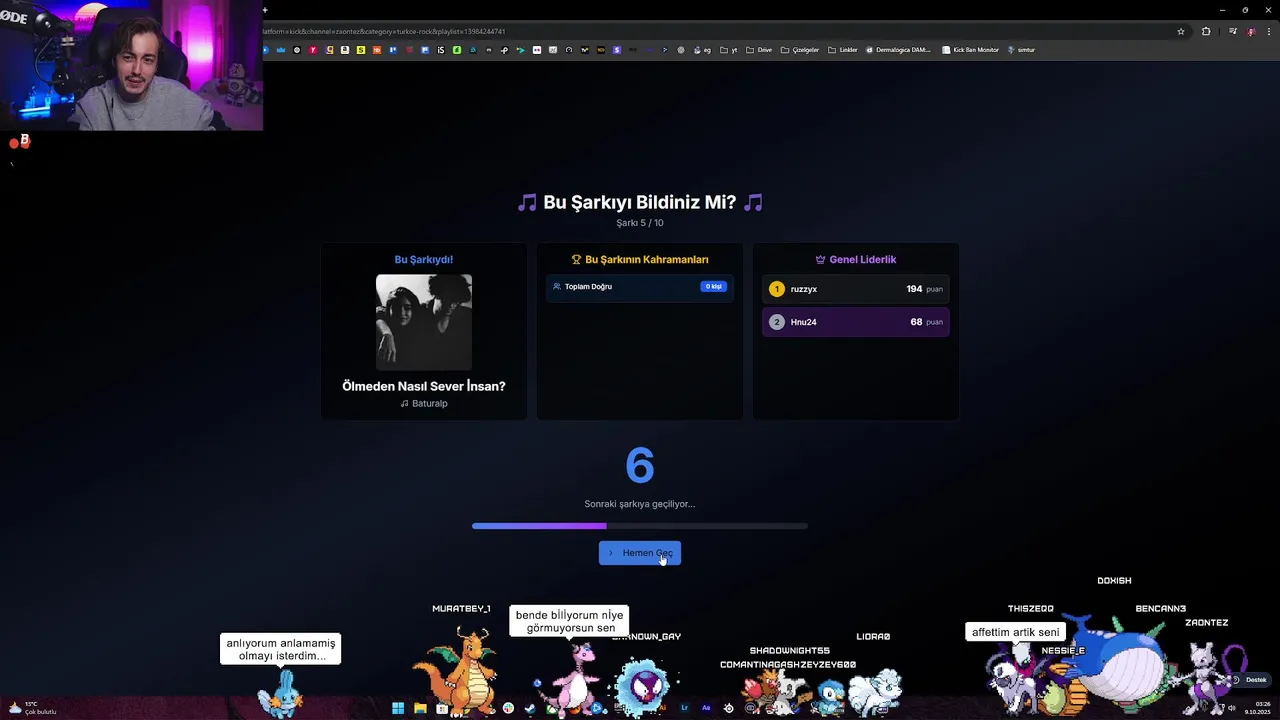Open the Çizelgeler bookmark folder
Screen dimensions: 1280x720
point(800,50)
